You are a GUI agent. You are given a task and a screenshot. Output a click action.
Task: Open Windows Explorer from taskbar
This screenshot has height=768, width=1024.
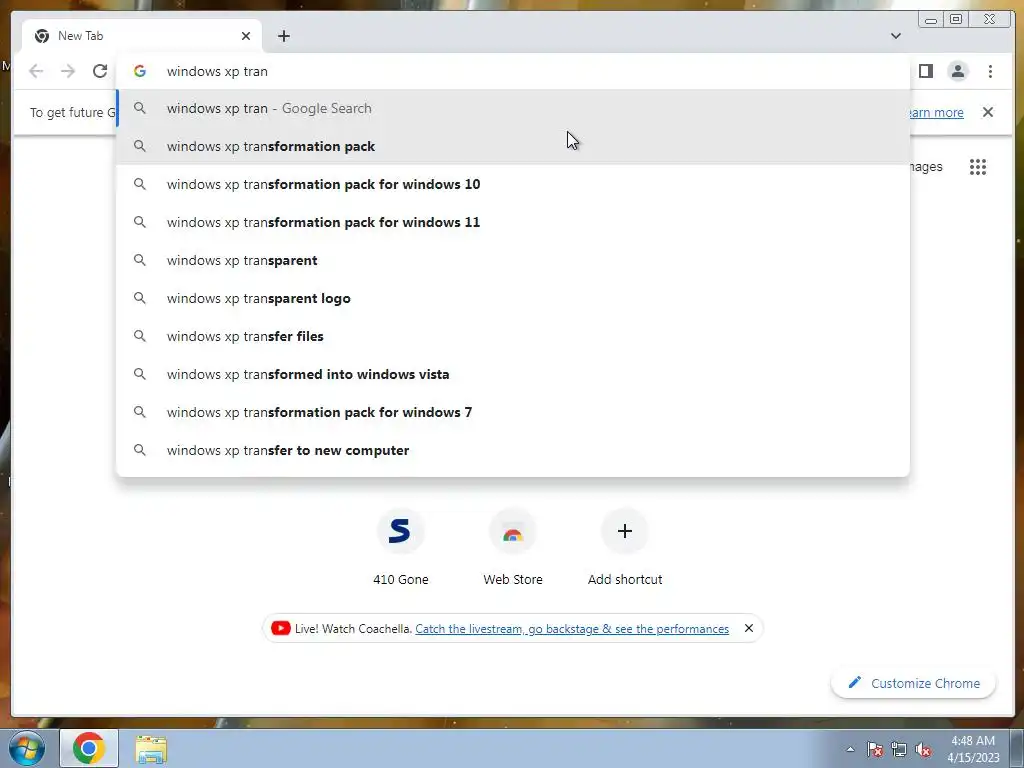pos(151,748)
